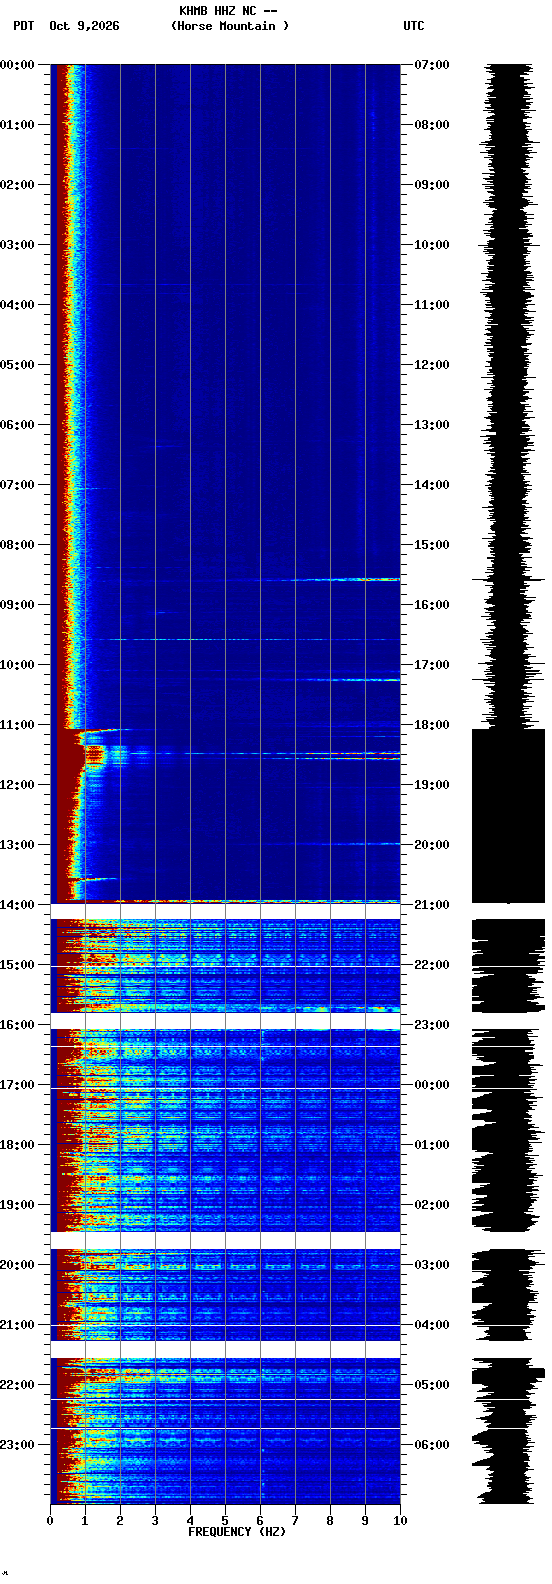Click the 23:00 PDT time label

[x=17, y=1445]
